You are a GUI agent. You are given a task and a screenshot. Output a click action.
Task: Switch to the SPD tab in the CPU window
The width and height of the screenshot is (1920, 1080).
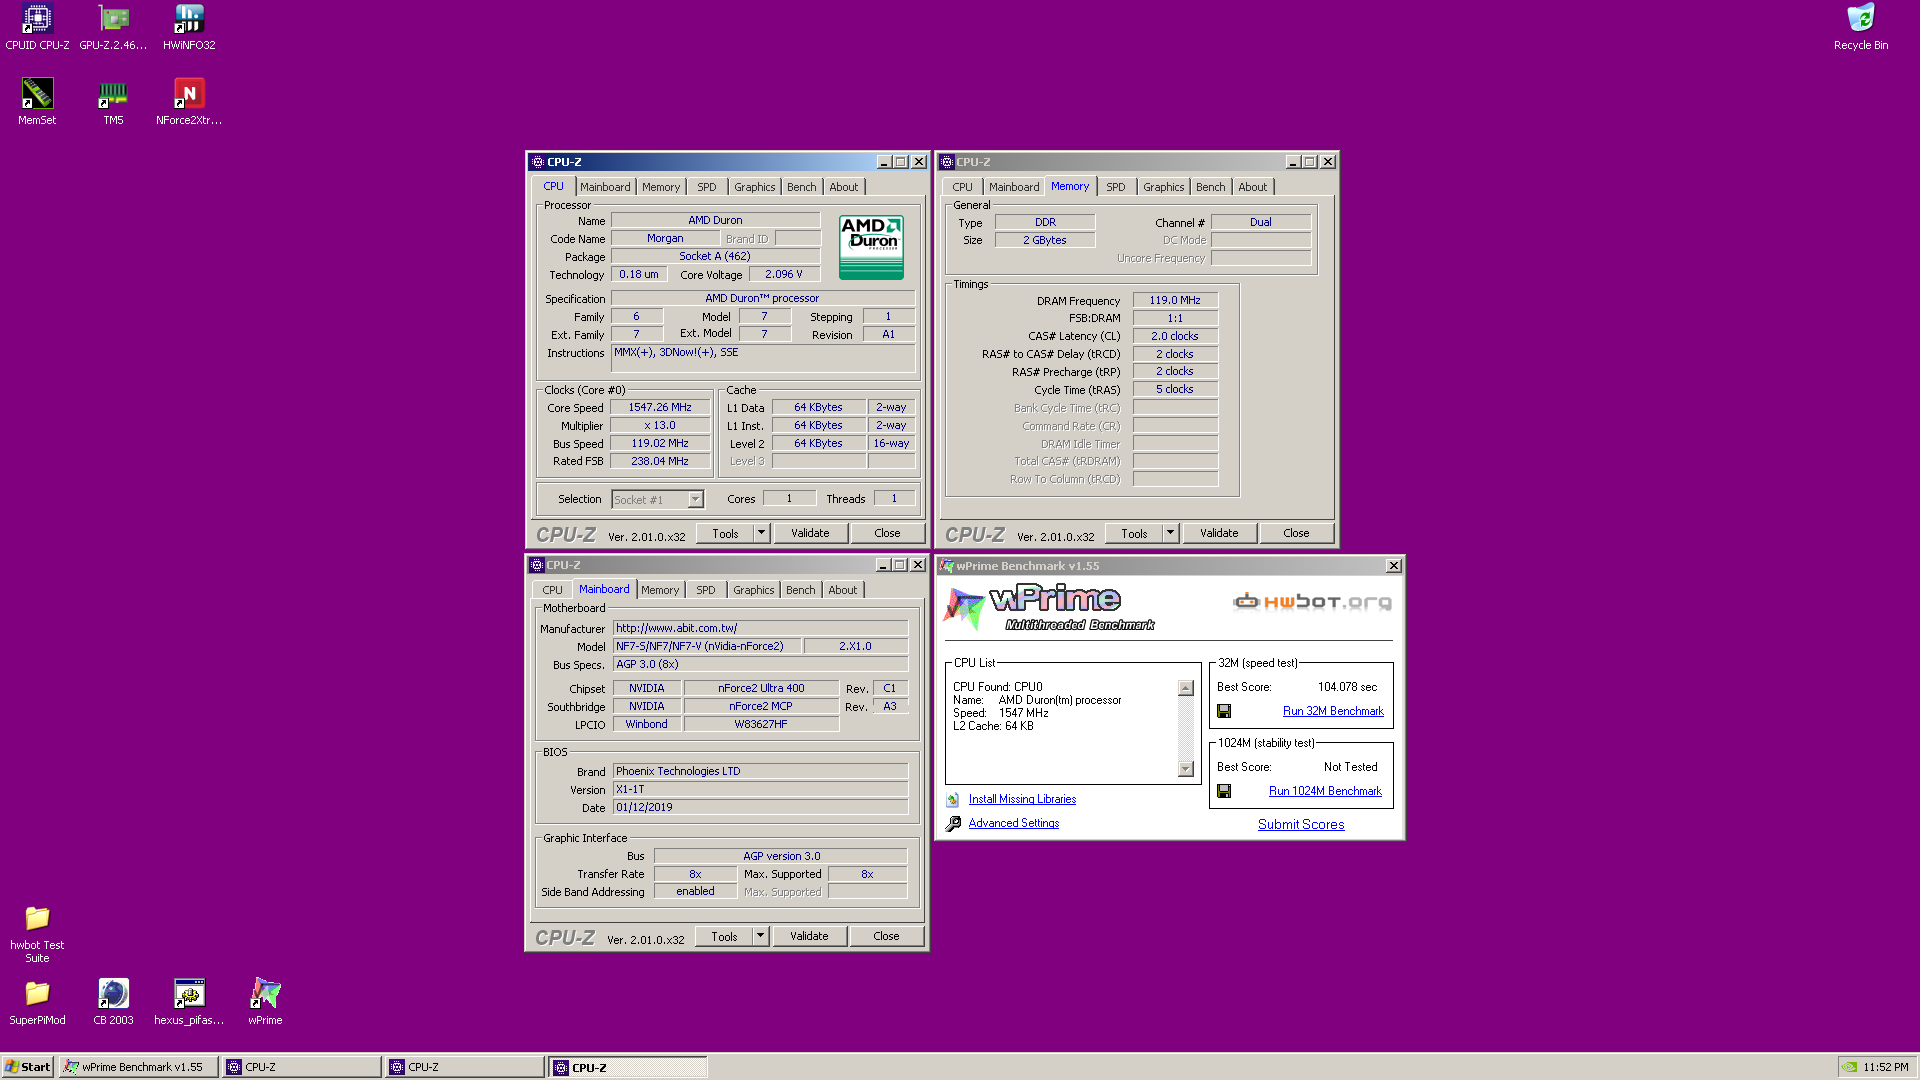pyautogui.click(x=707, y=187)
